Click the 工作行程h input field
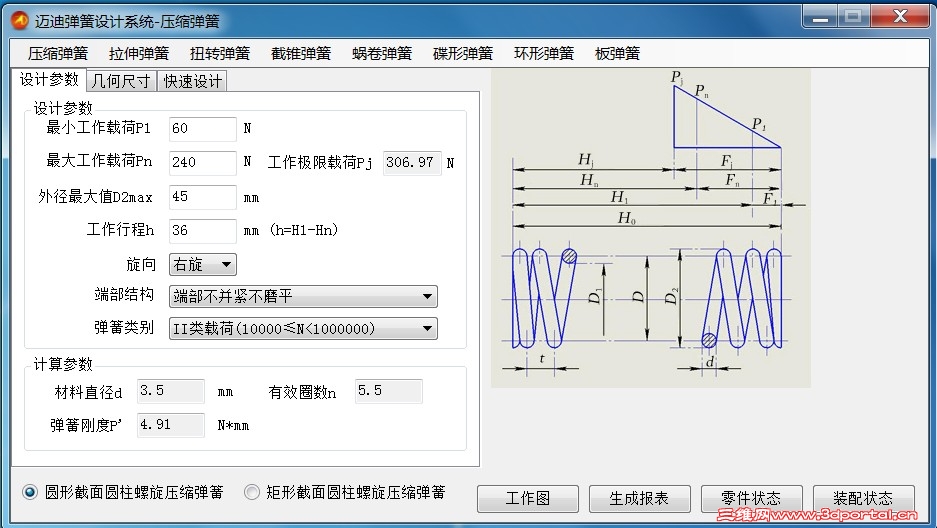The image size is (937, 528). (x=203, y=231)
